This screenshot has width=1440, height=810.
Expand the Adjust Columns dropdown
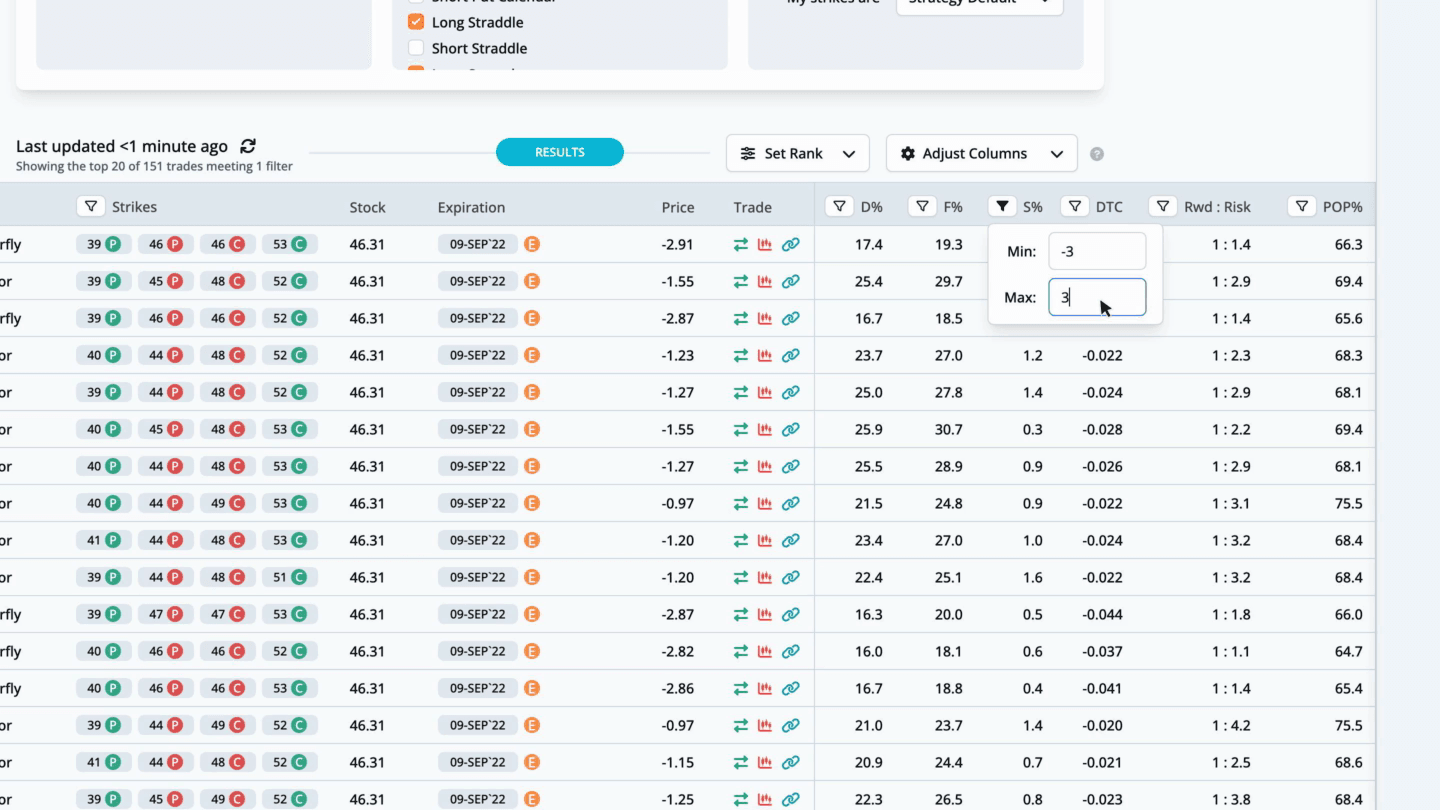981,153
